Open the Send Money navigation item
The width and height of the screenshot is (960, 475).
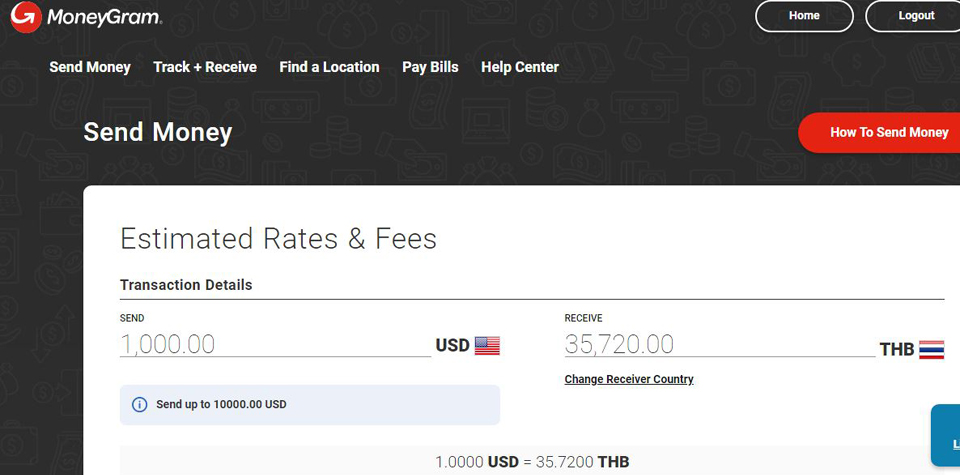coord(90,67)
